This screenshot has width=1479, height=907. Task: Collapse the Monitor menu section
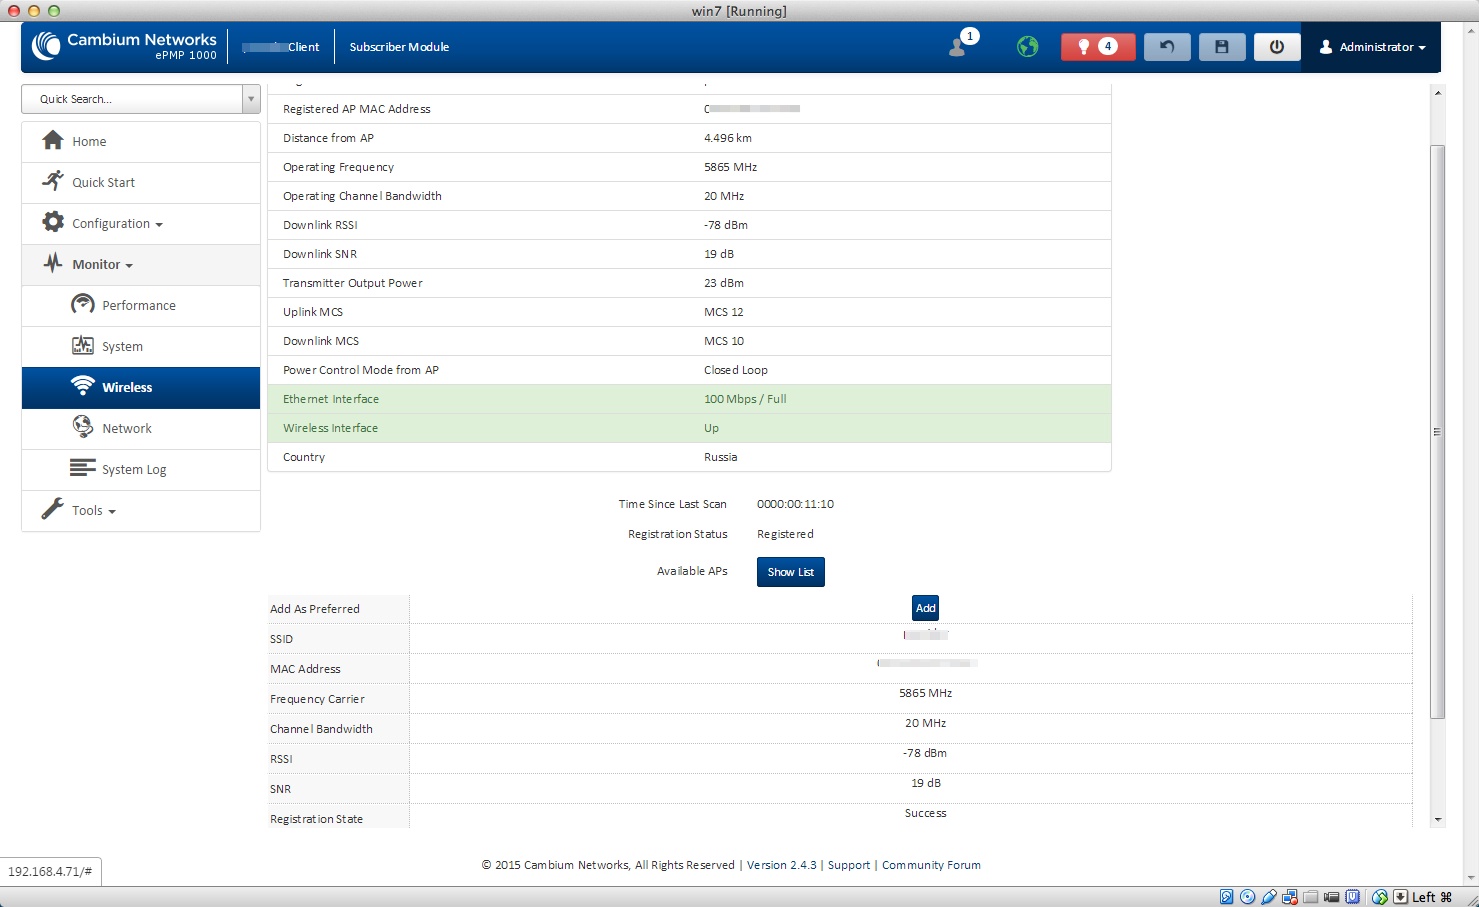[x=102, y=265]
